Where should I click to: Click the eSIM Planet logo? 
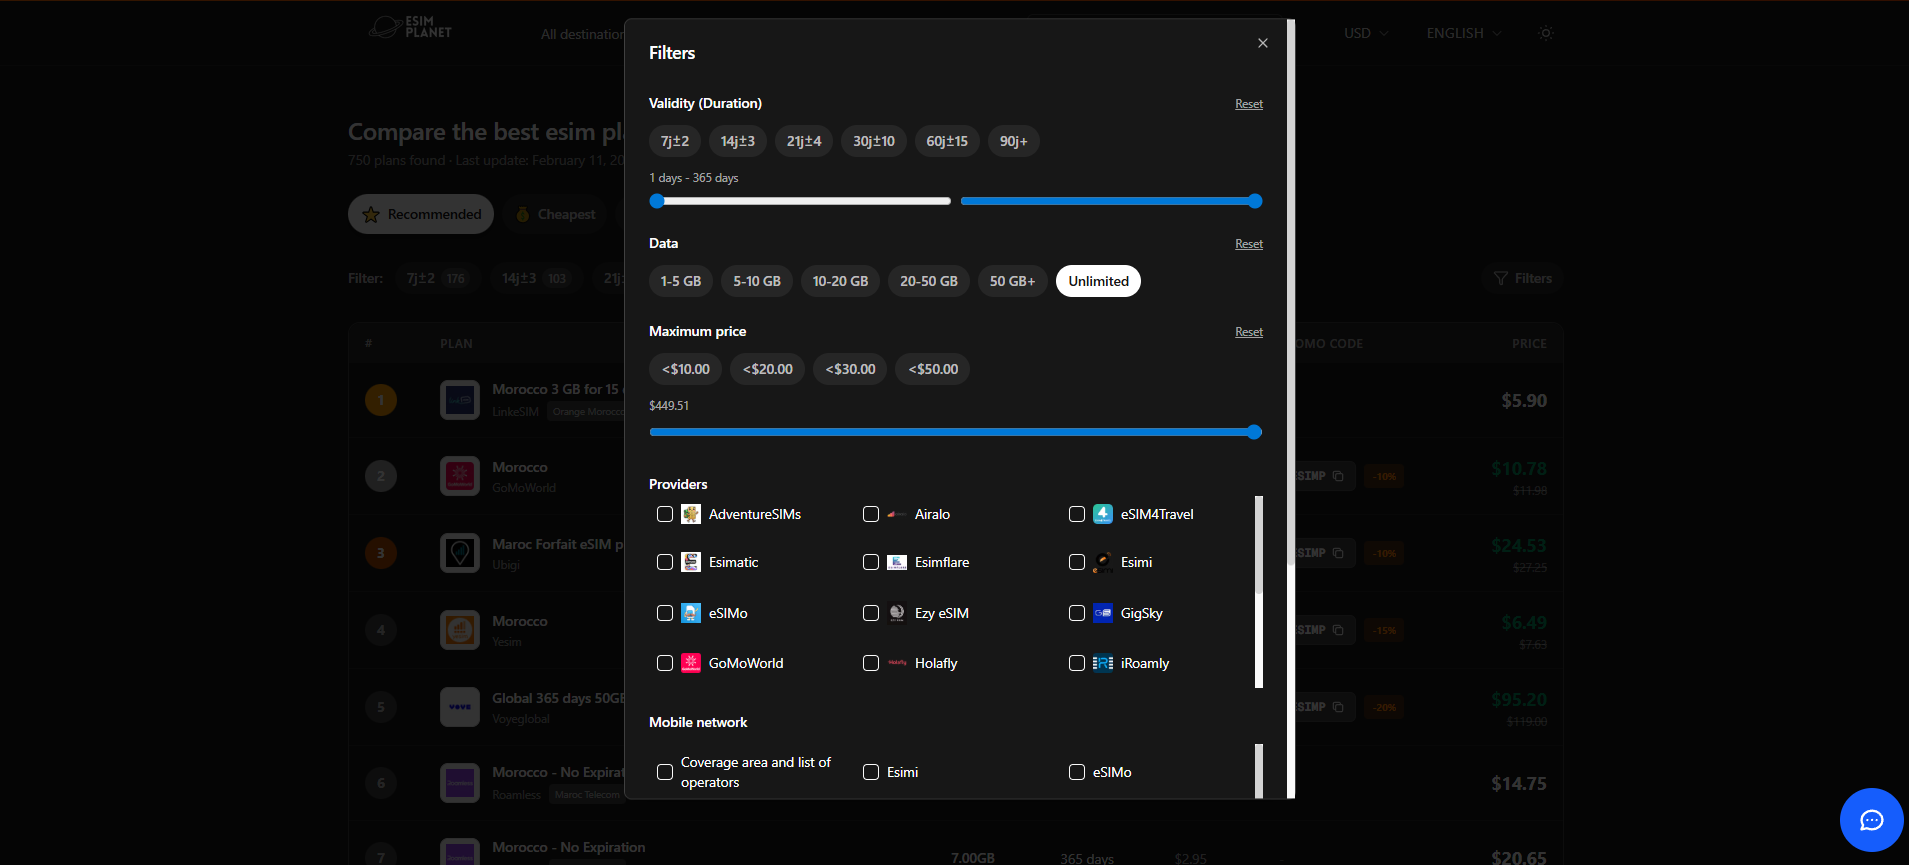point(410,27)
